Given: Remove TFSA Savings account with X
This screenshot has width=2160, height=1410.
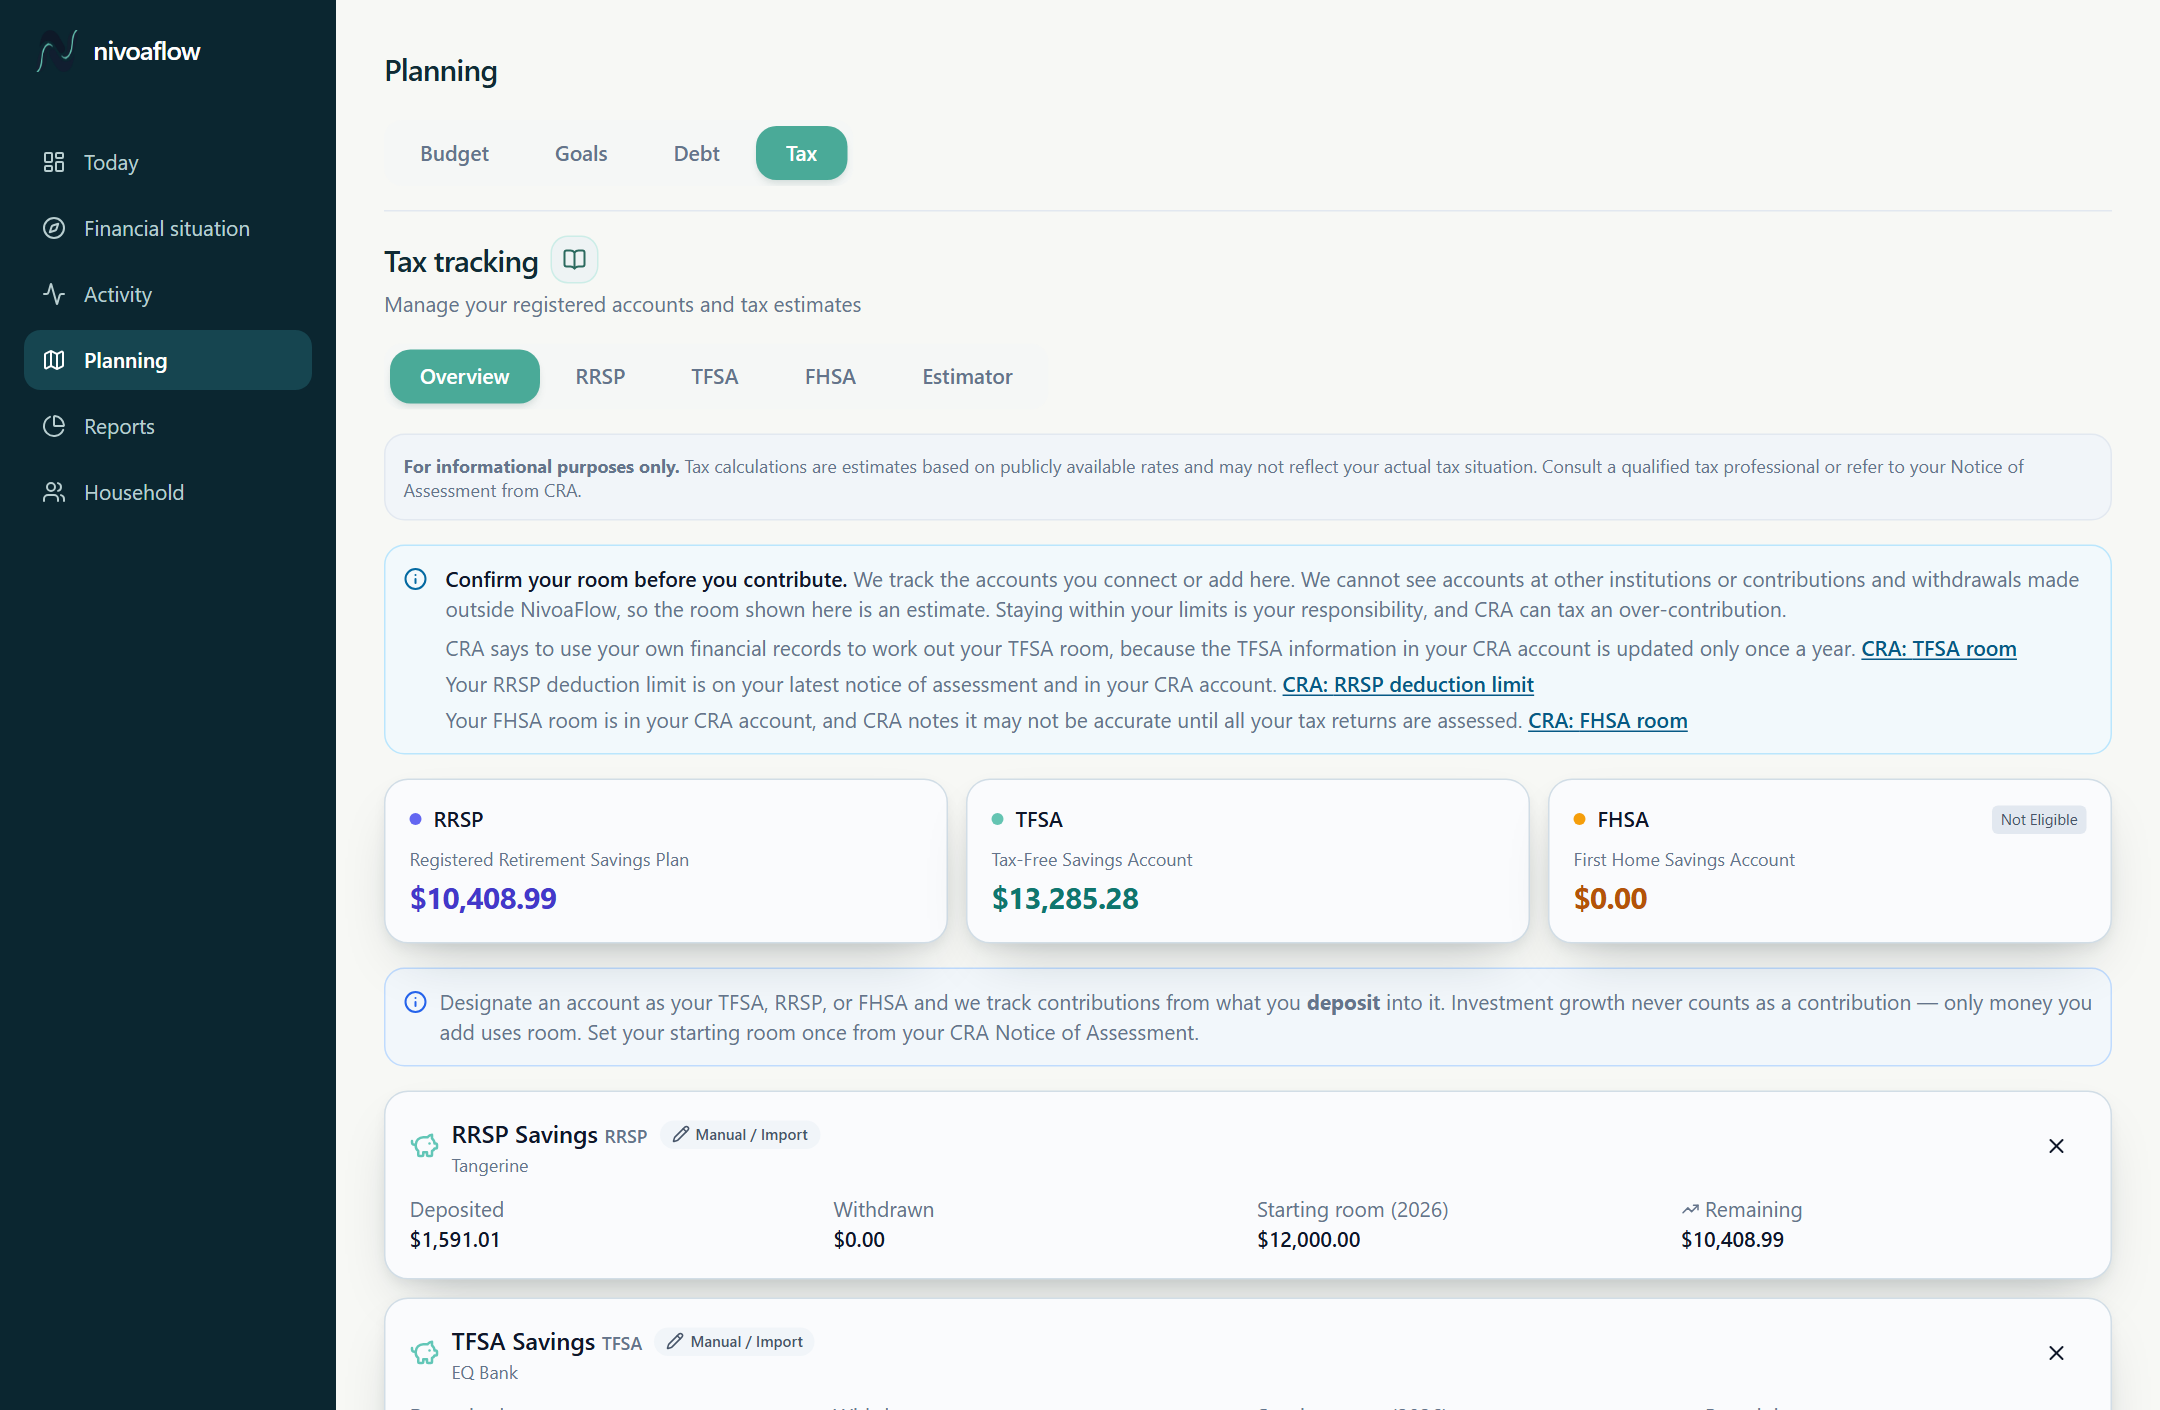Looking at the screenshot, I should click(2056, 1353).
